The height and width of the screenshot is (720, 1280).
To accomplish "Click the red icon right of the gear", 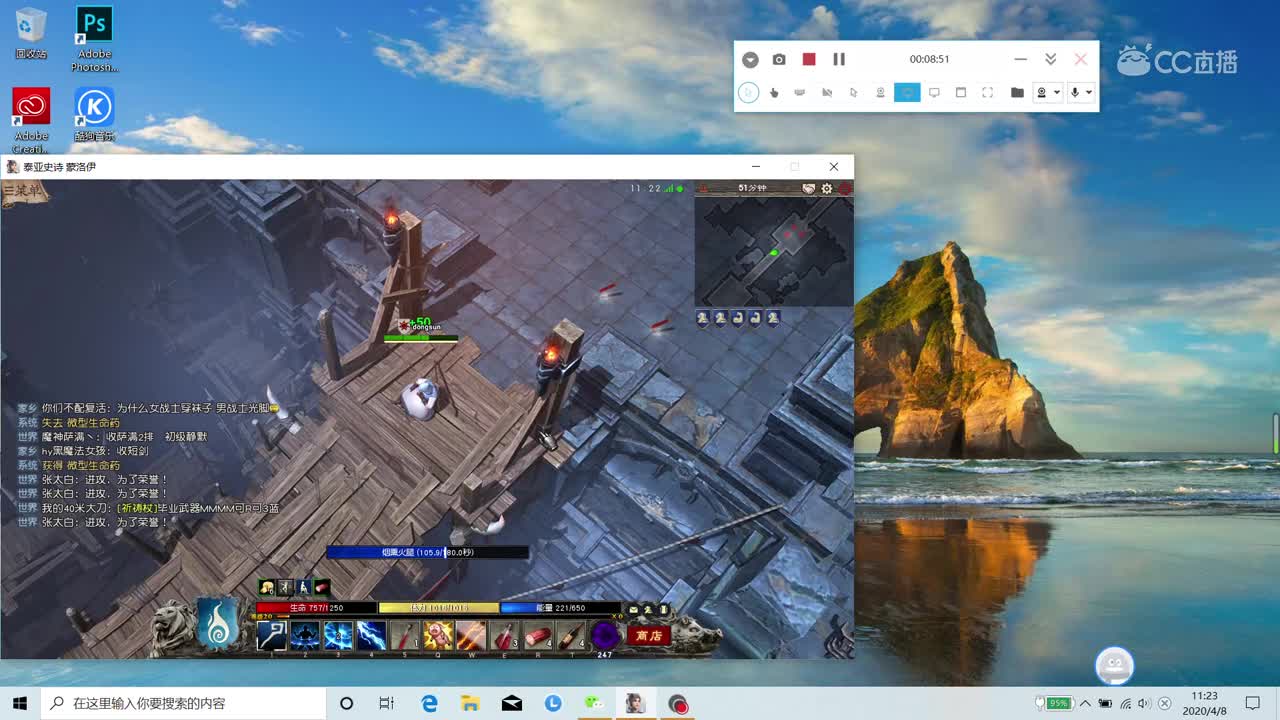I will tap(845, 188).
